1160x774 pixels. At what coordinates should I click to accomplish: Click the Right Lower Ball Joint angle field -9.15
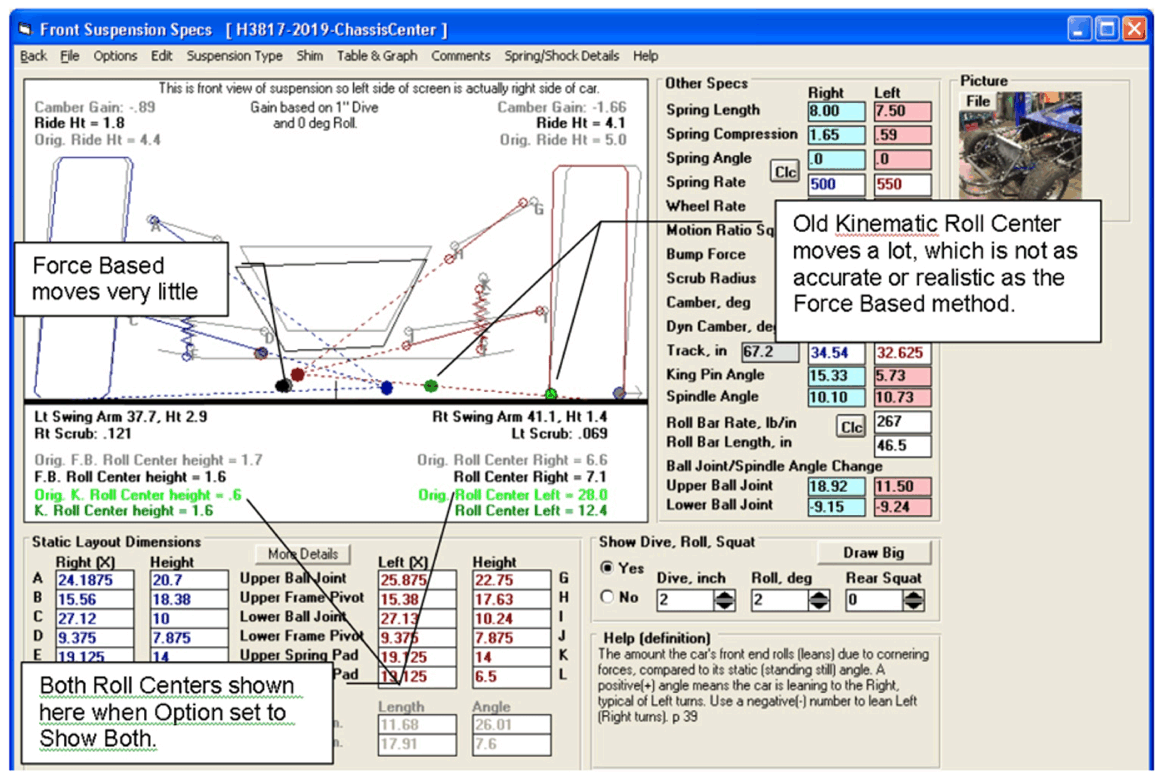coord(836,507)
